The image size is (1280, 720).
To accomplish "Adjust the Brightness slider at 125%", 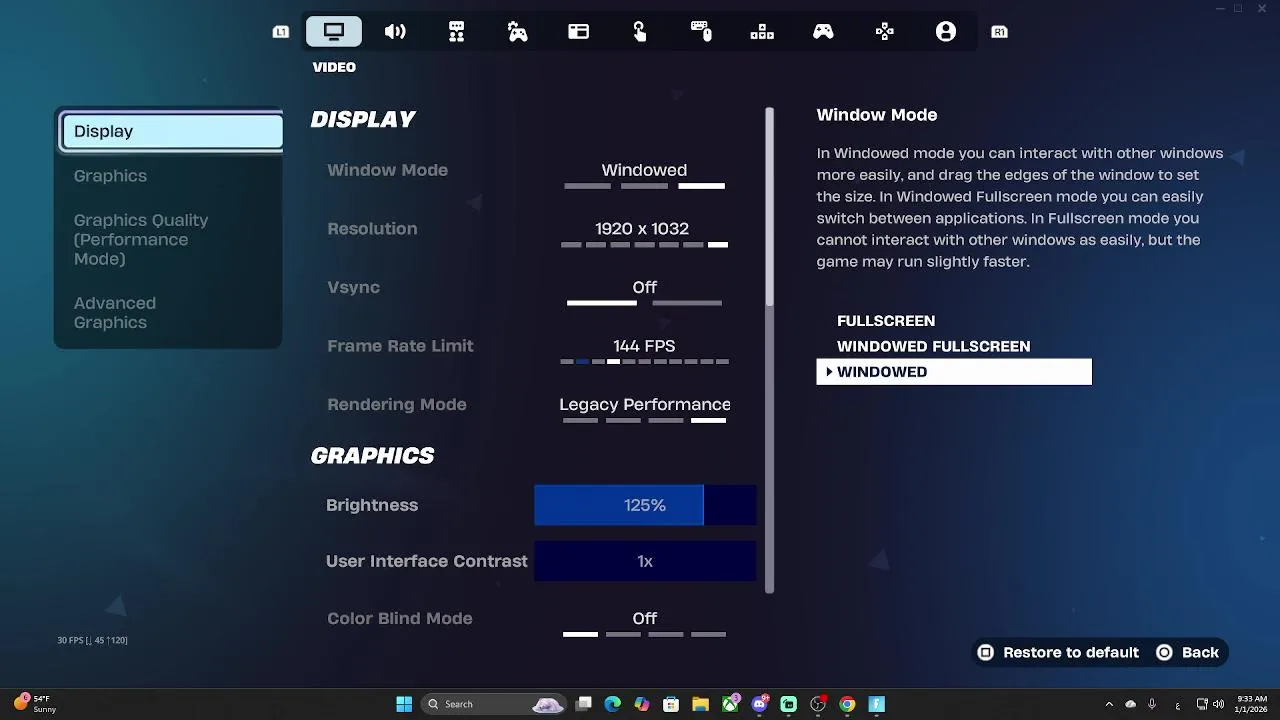I will (645, 505).
